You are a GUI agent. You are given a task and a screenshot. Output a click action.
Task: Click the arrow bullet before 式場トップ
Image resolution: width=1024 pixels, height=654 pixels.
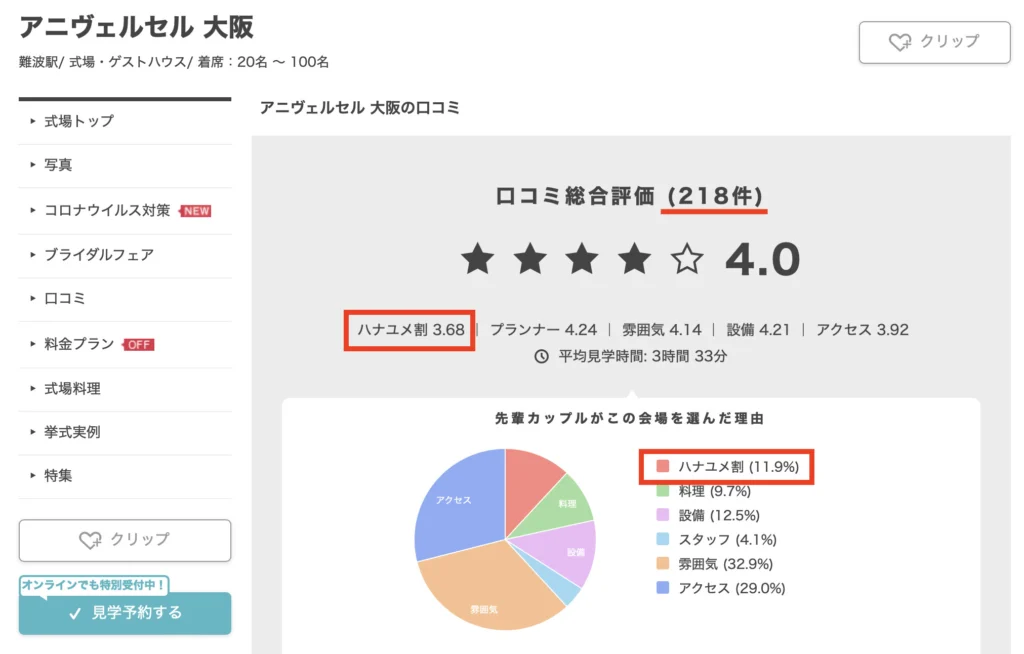pos(32,121)
